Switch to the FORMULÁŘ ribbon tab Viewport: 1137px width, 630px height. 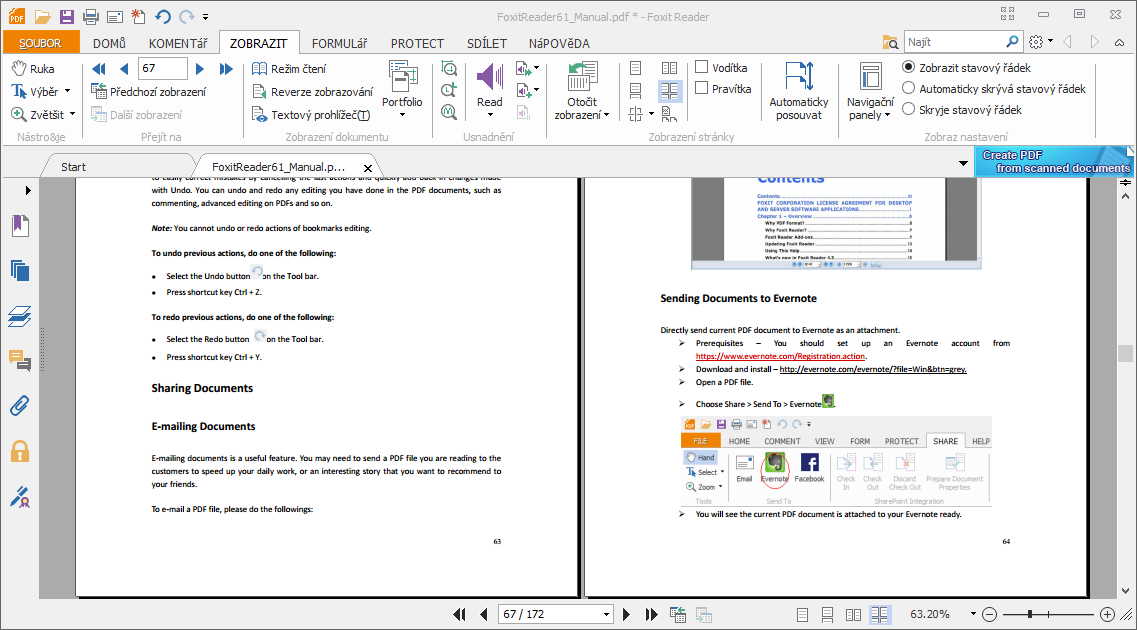click(x=339, y=43)
